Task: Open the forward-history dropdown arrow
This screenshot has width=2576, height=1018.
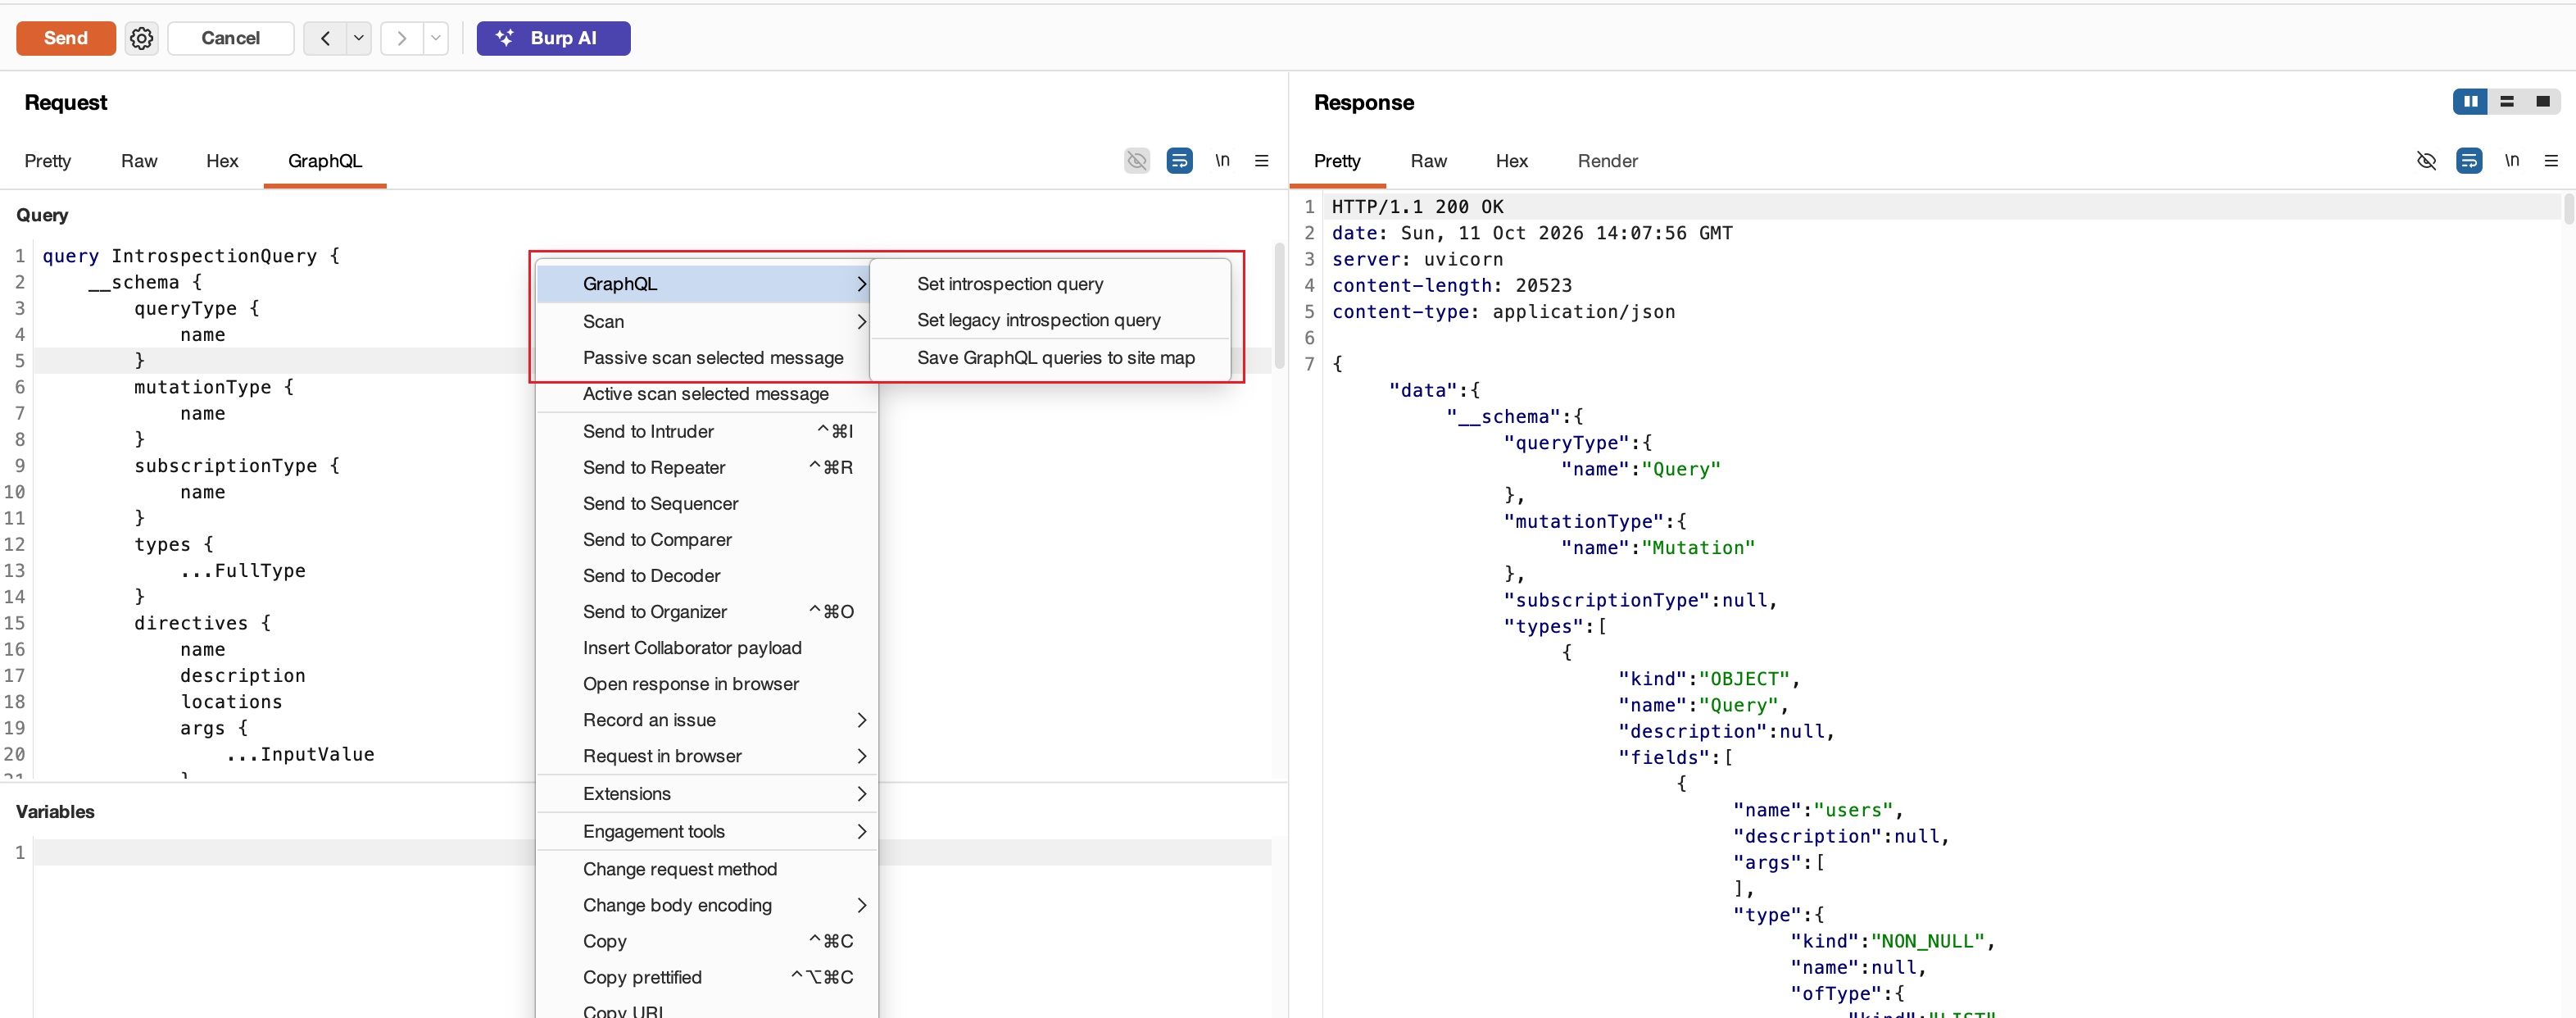Action: pyautogui.click(x=436, y=38)
